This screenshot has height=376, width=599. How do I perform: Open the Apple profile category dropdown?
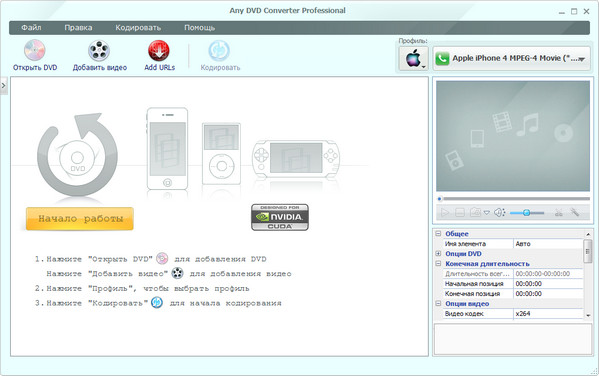click(x=413, y=58)
